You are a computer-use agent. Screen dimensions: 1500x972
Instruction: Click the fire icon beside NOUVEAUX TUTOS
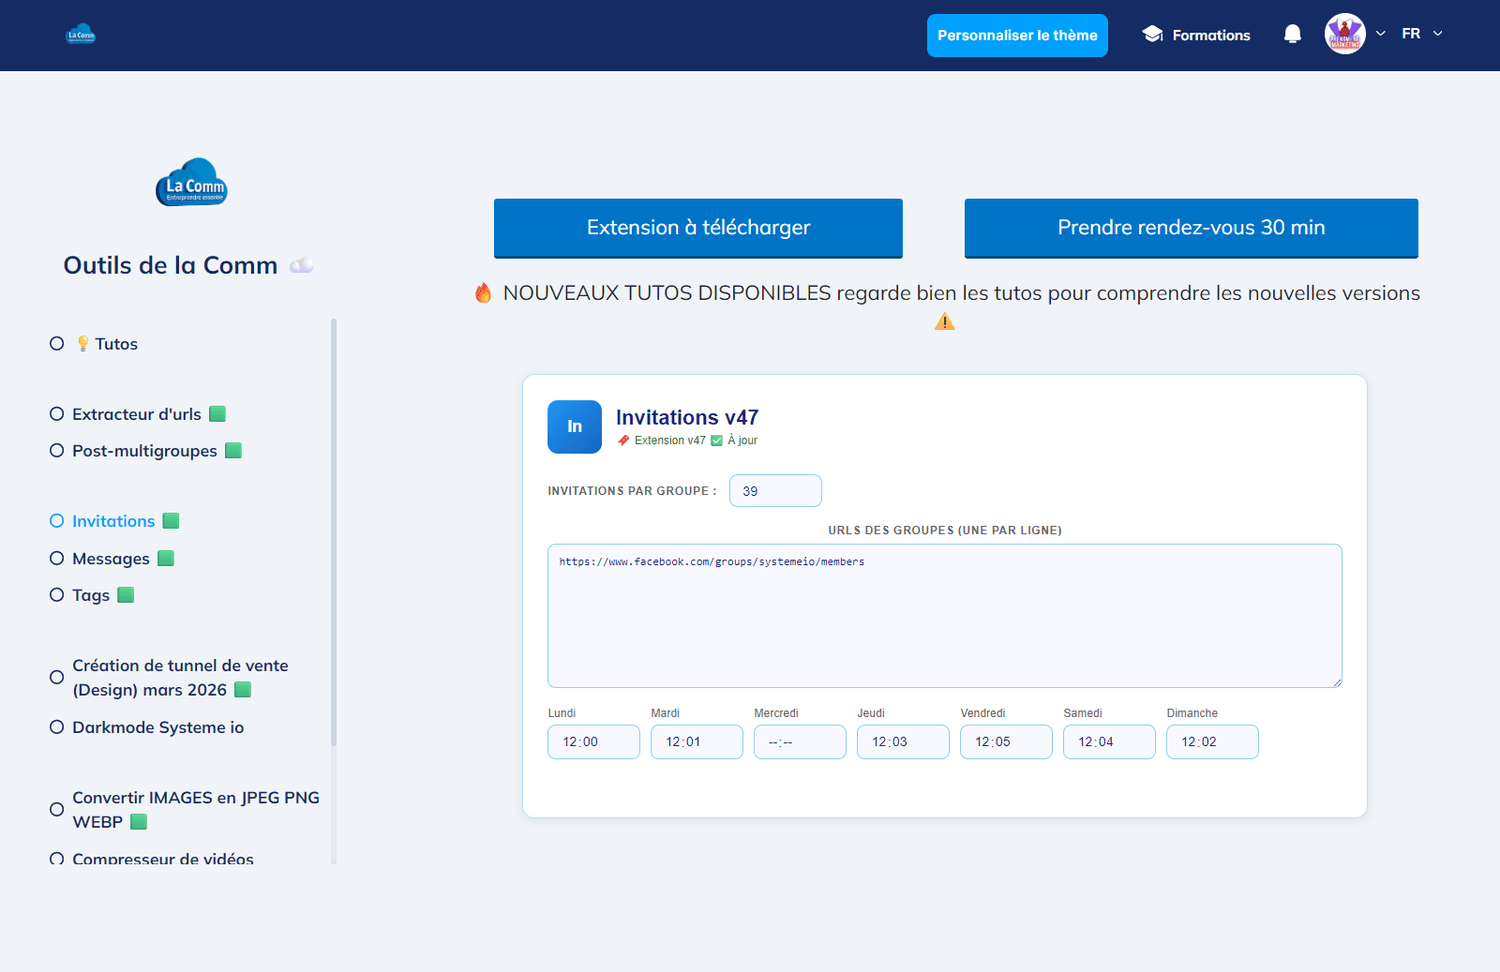coord(483,293)
